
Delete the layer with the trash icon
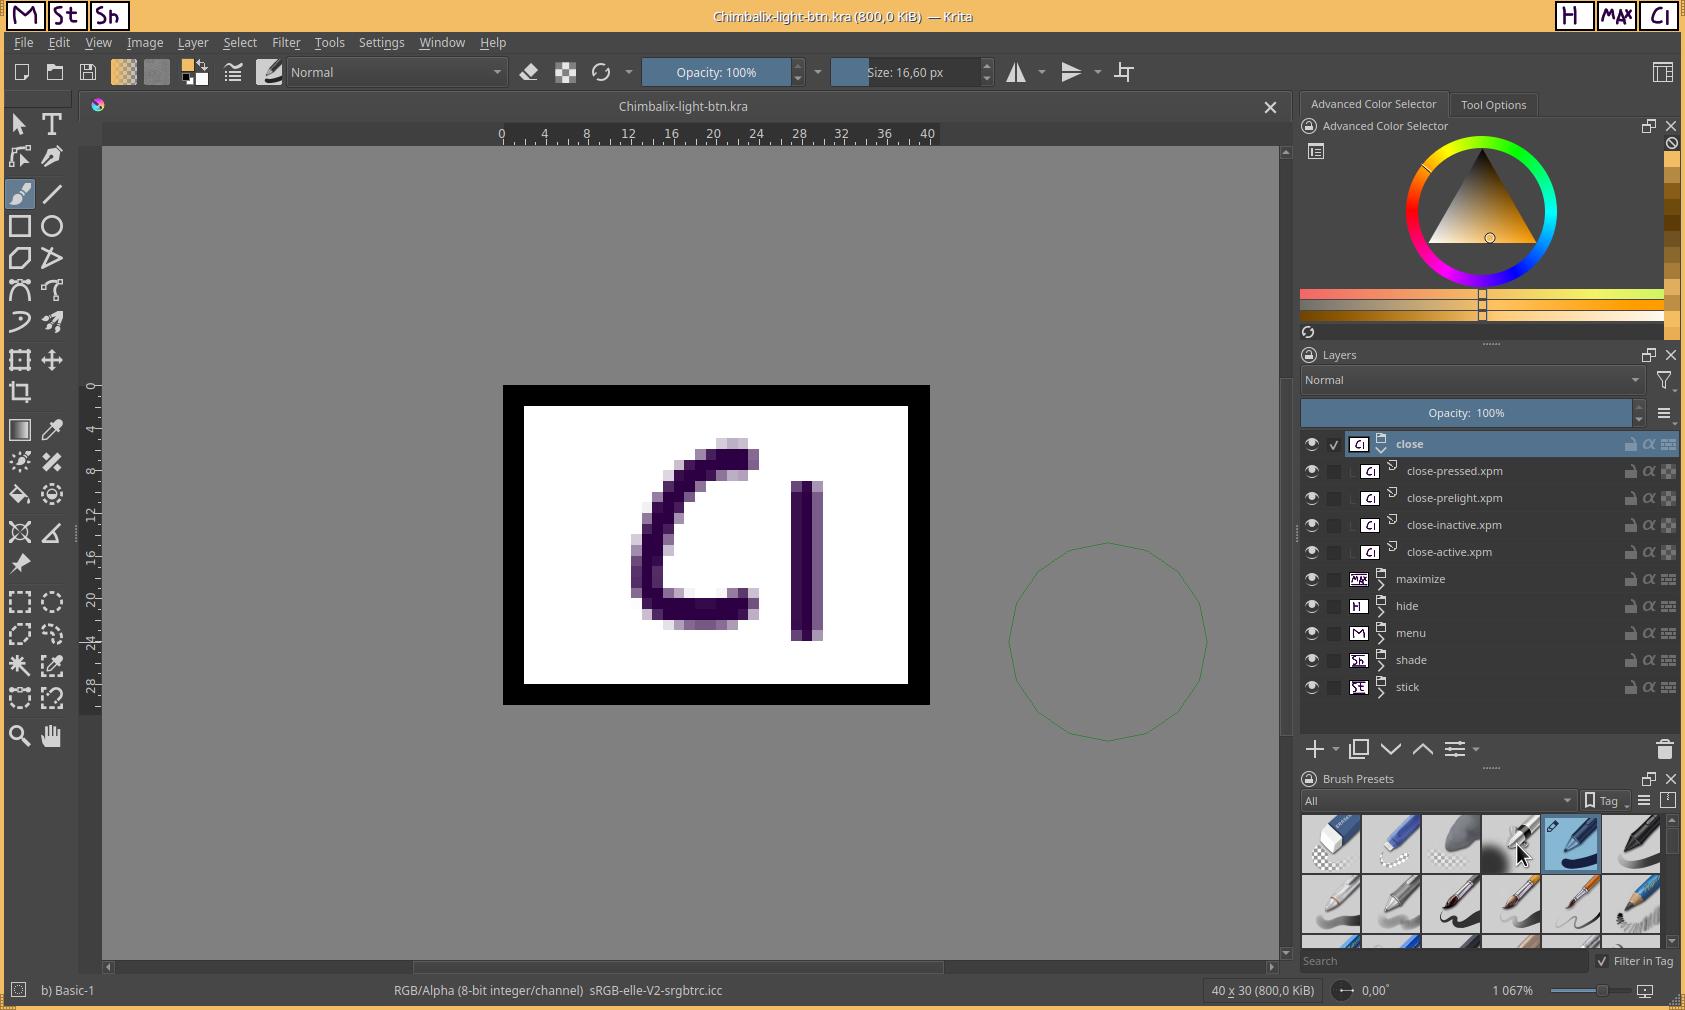click(x=1664, y=749)
